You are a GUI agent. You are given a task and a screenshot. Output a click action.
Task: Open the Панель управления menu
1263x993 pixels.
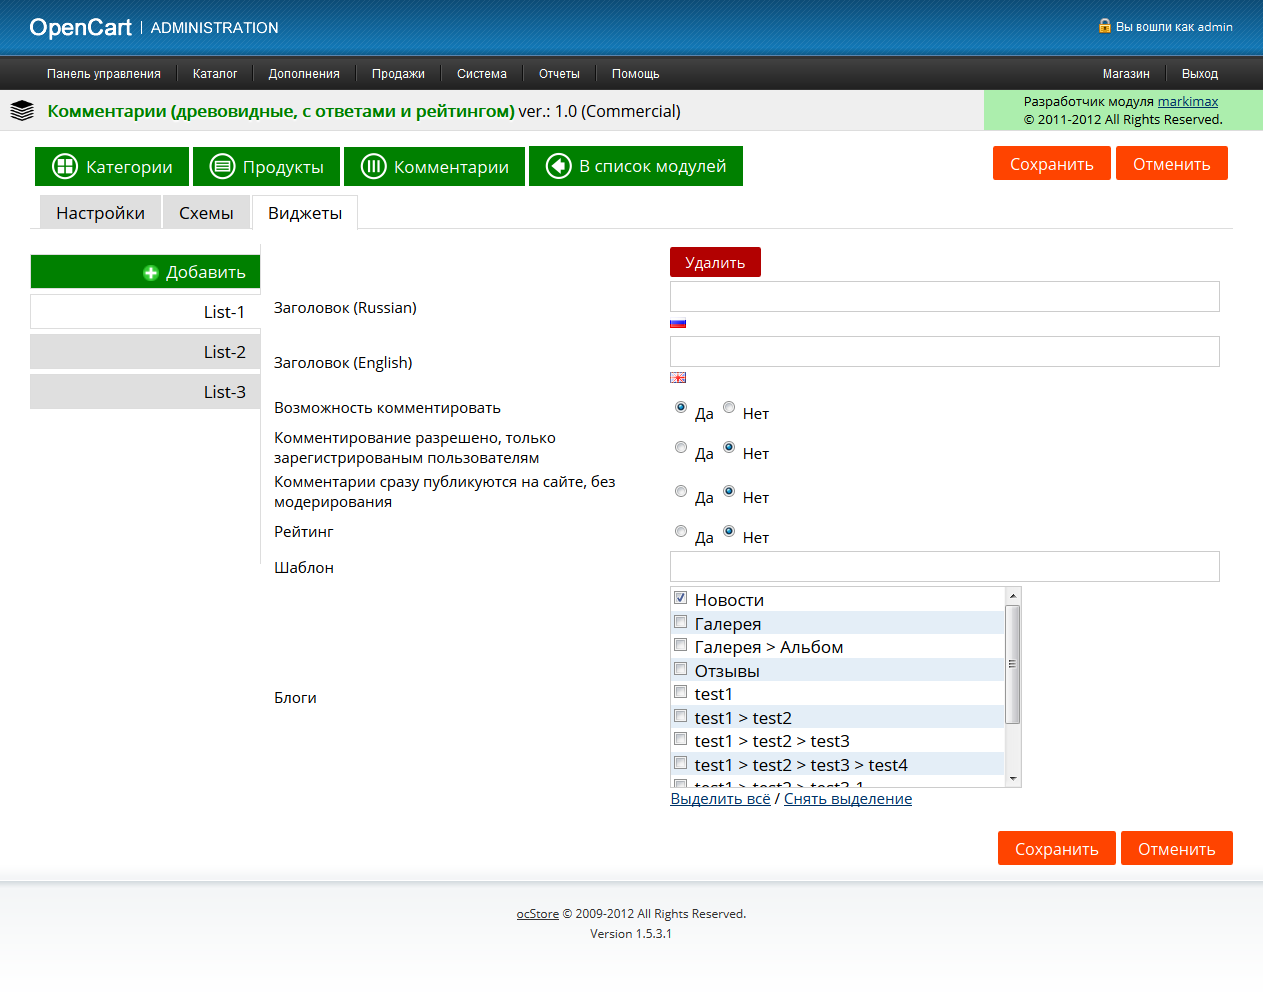coord(104,74)
